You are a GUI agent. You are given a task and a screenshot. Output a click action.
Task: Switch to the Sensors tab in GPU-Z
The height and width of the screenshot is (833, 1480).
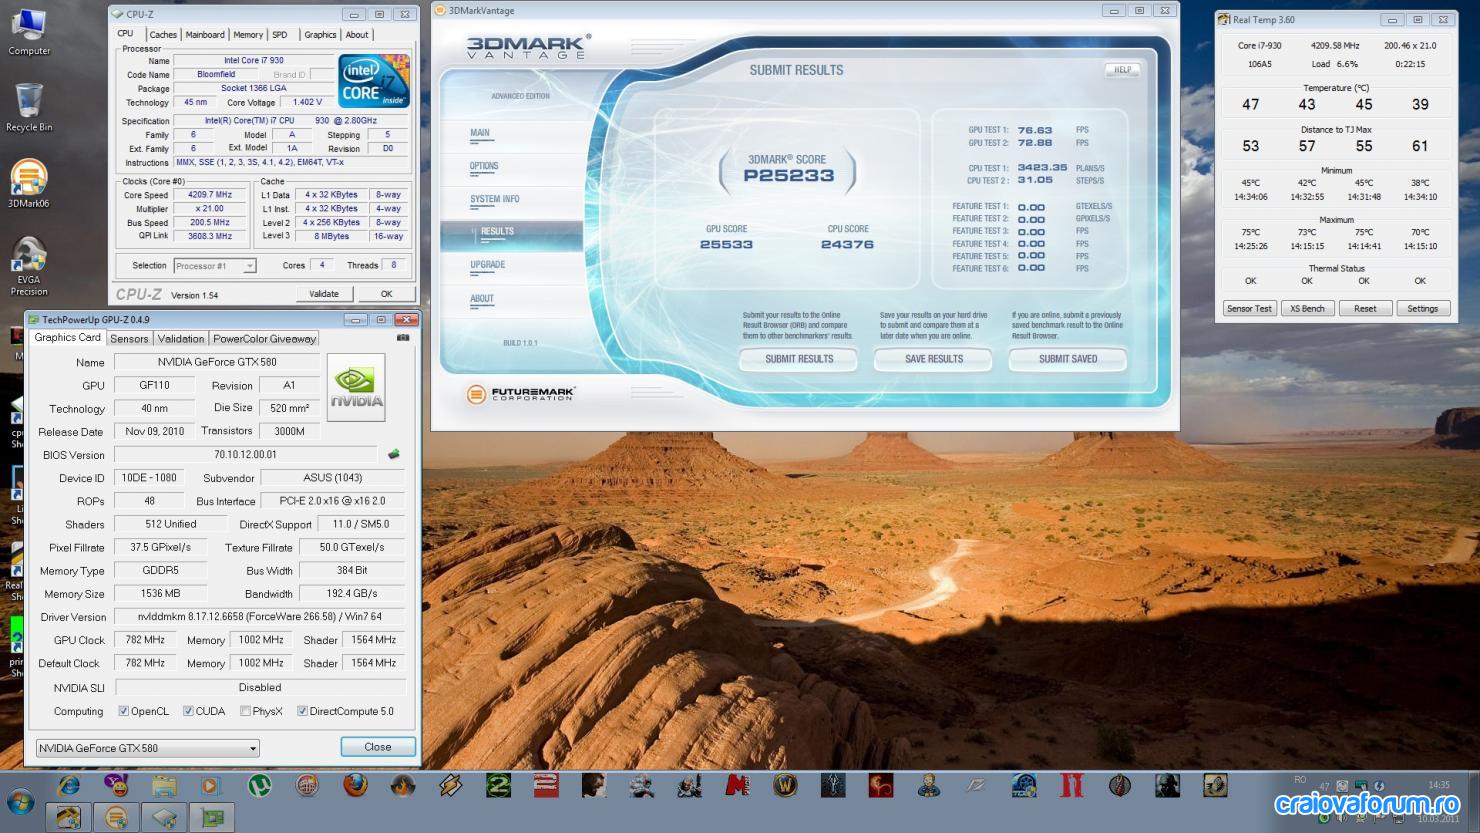129,339
